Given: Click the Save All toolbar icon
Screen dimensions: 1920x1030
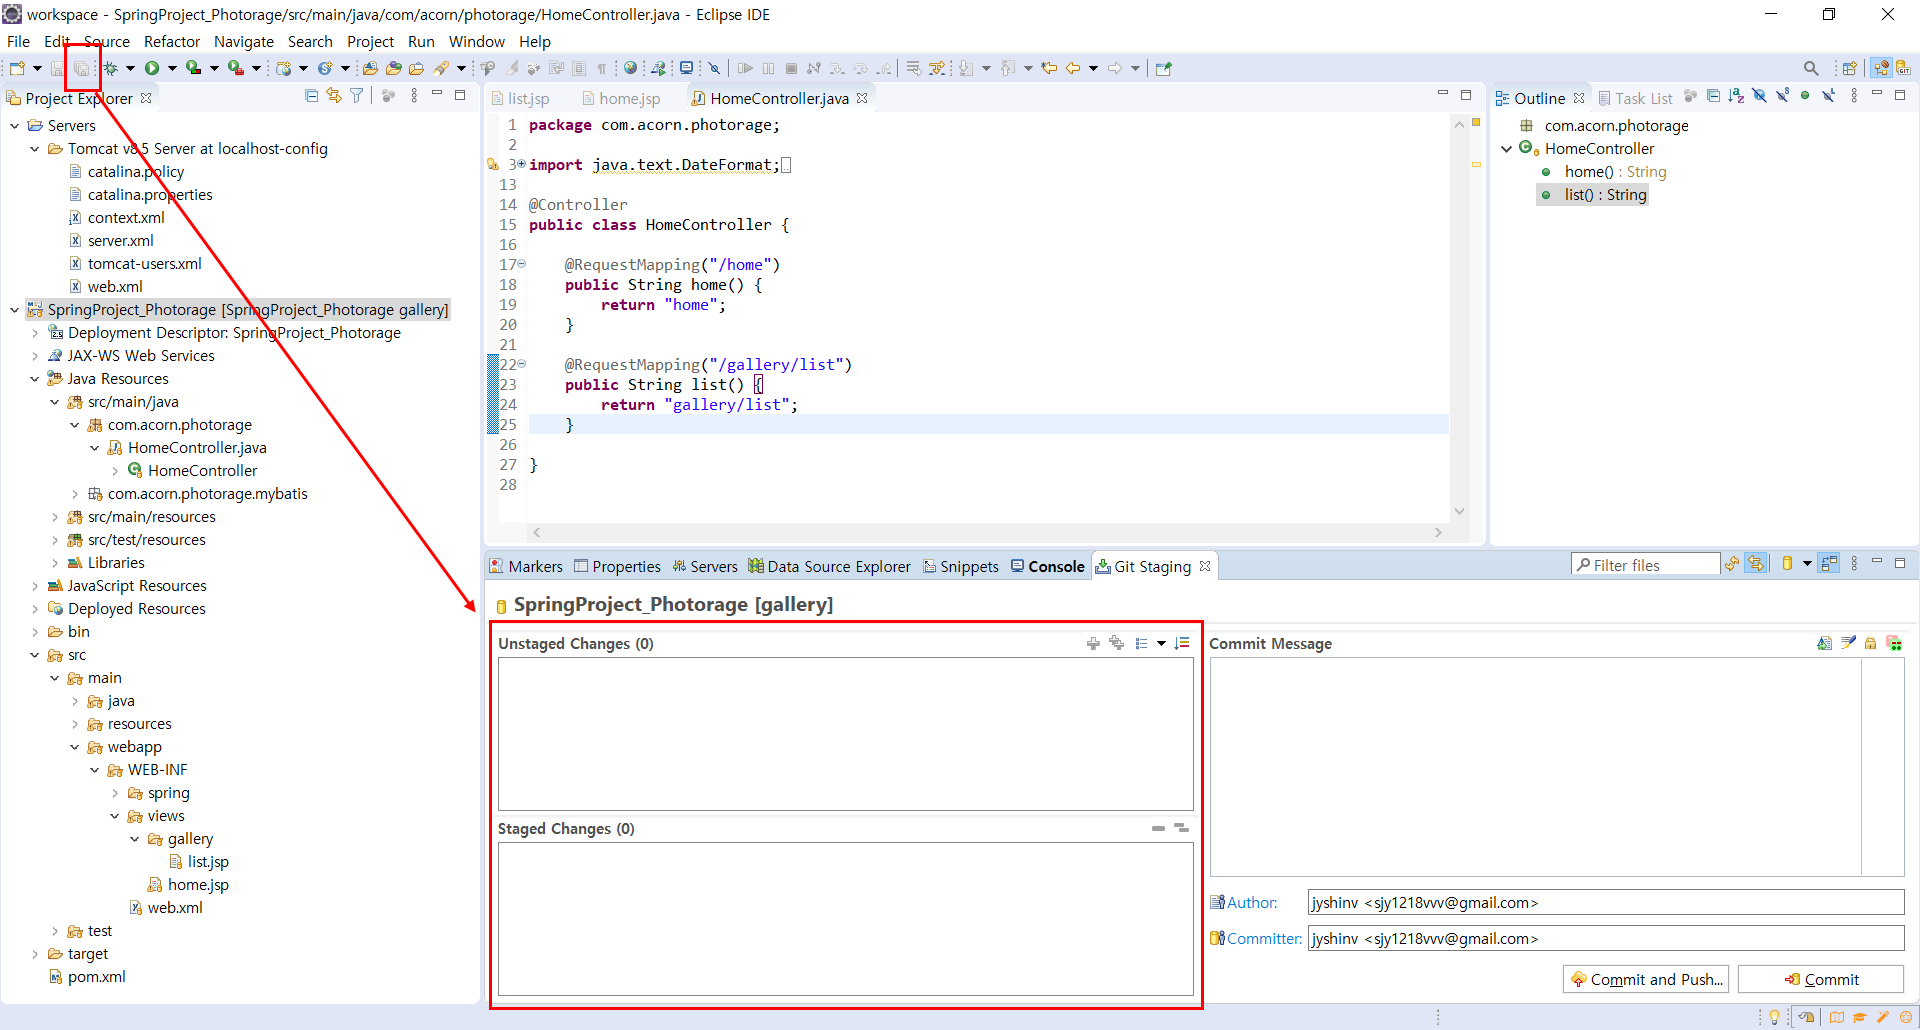Looking at the screenshot, I should tap(82, 68).
